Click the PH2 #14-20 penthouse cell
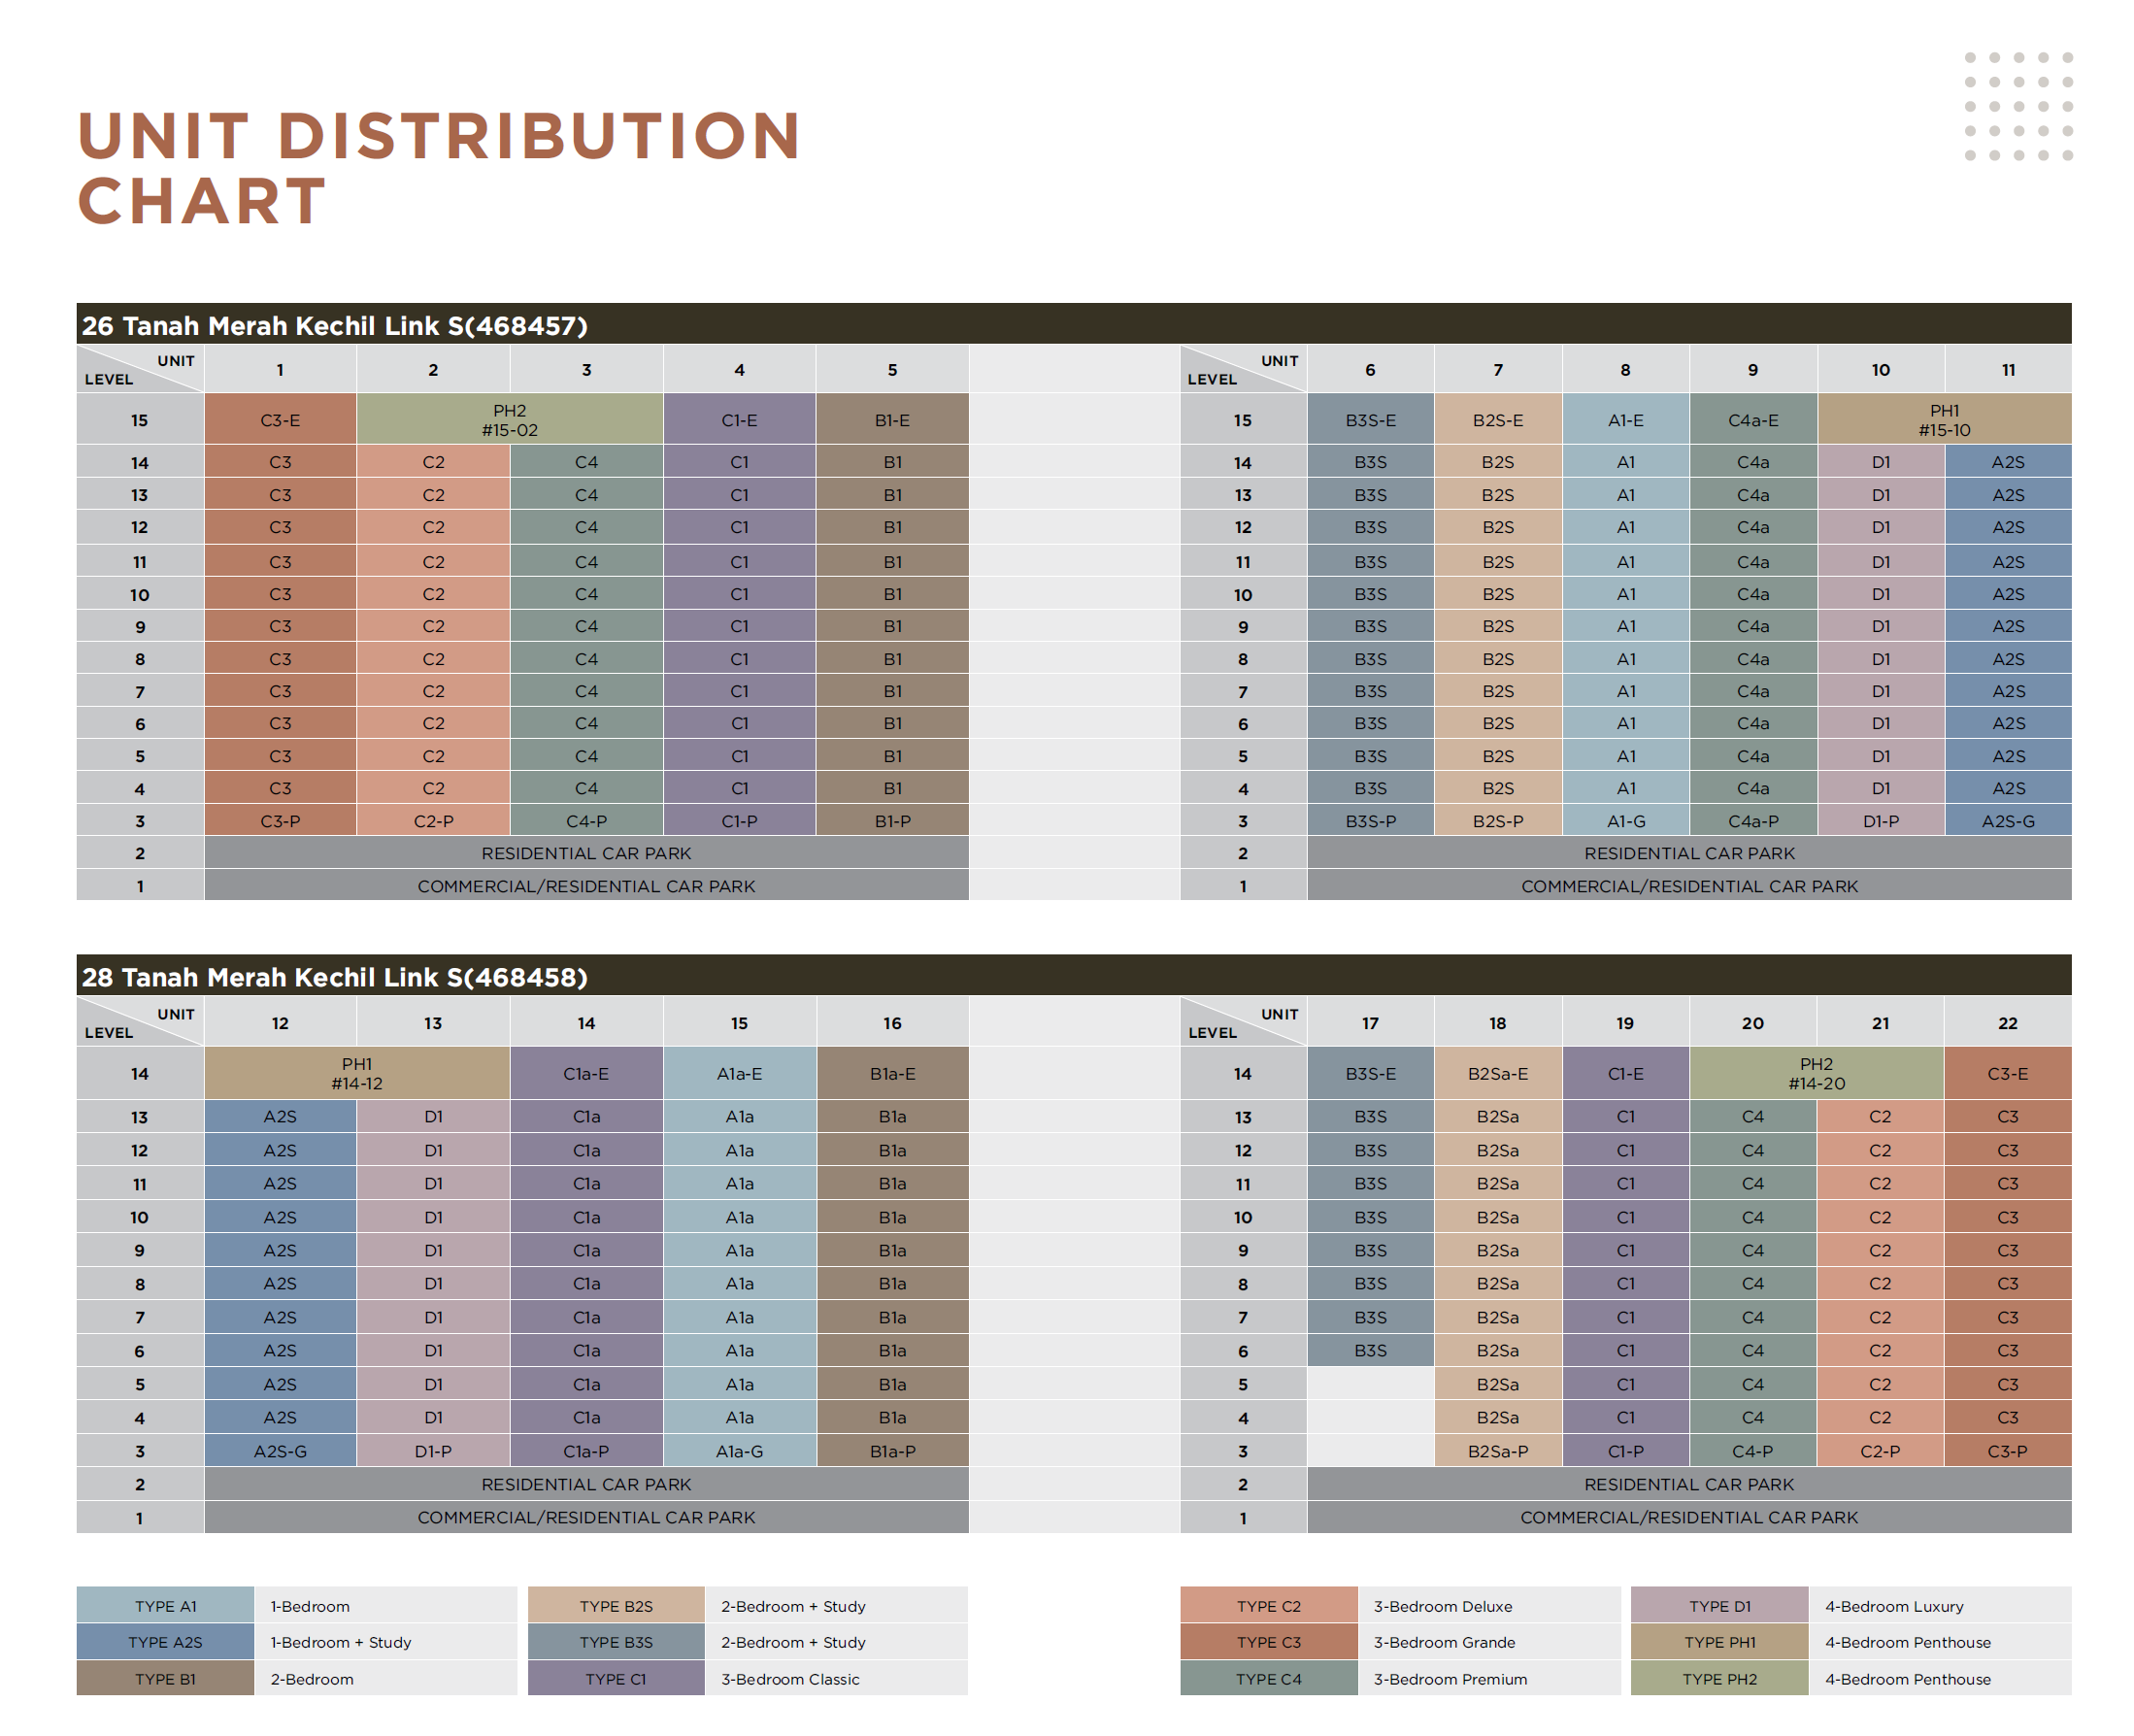Screen dimensions: 2134x1736 click(1816, 1073)
